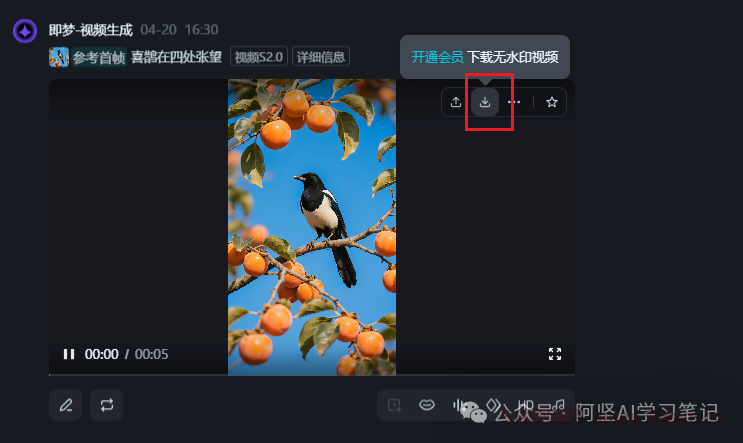Image resolution: width=743 pixels, height=443 pixels.
Task: Add background music via music note icon
Action: (559, 405)
